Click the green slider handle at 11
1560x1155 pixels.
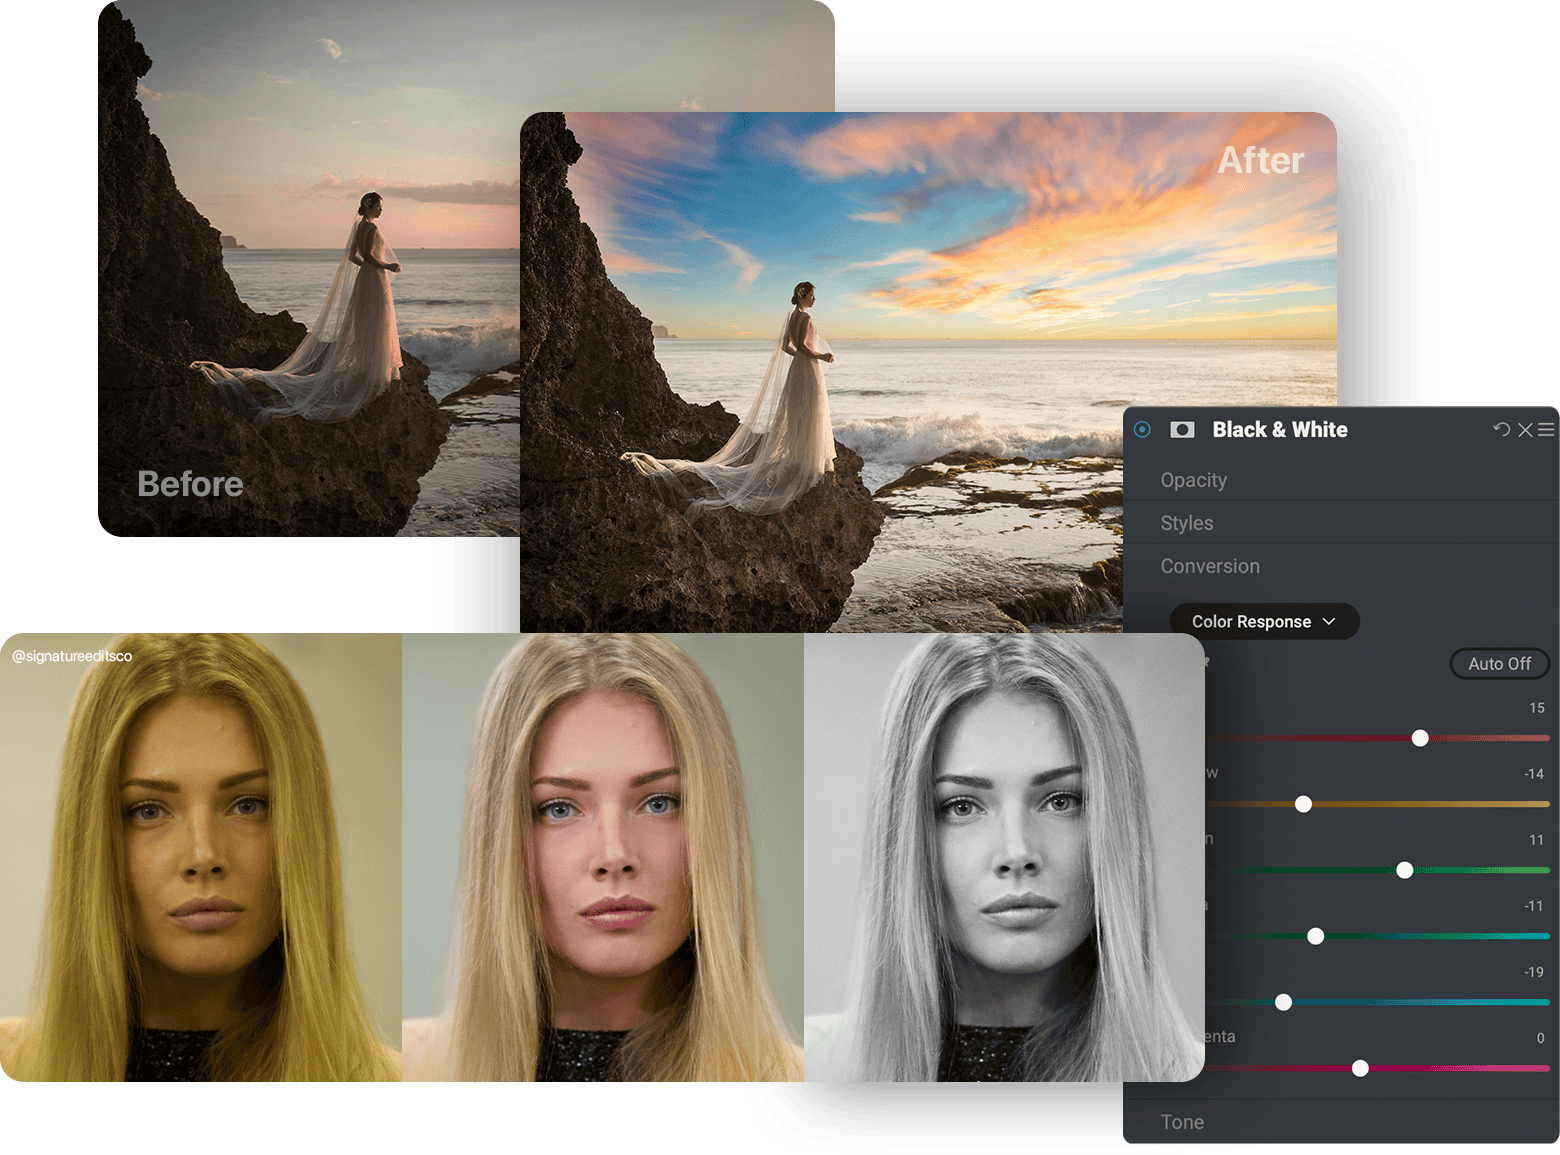[1405, 870]
